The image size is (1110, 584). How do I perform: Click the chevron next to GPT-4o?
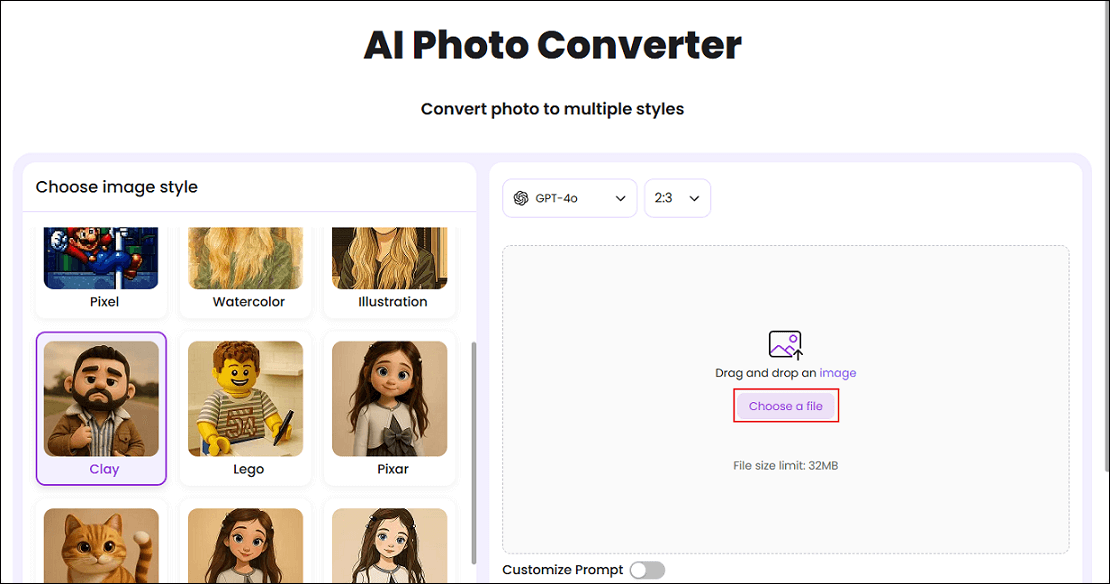(x=620, y=198)
